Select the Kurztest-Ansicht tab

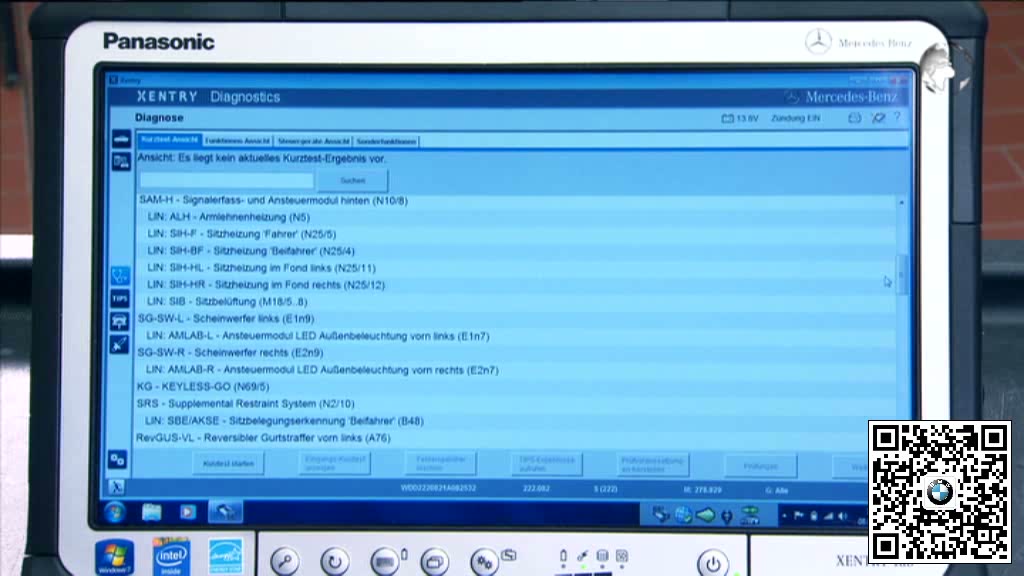(x=169, y=140)
